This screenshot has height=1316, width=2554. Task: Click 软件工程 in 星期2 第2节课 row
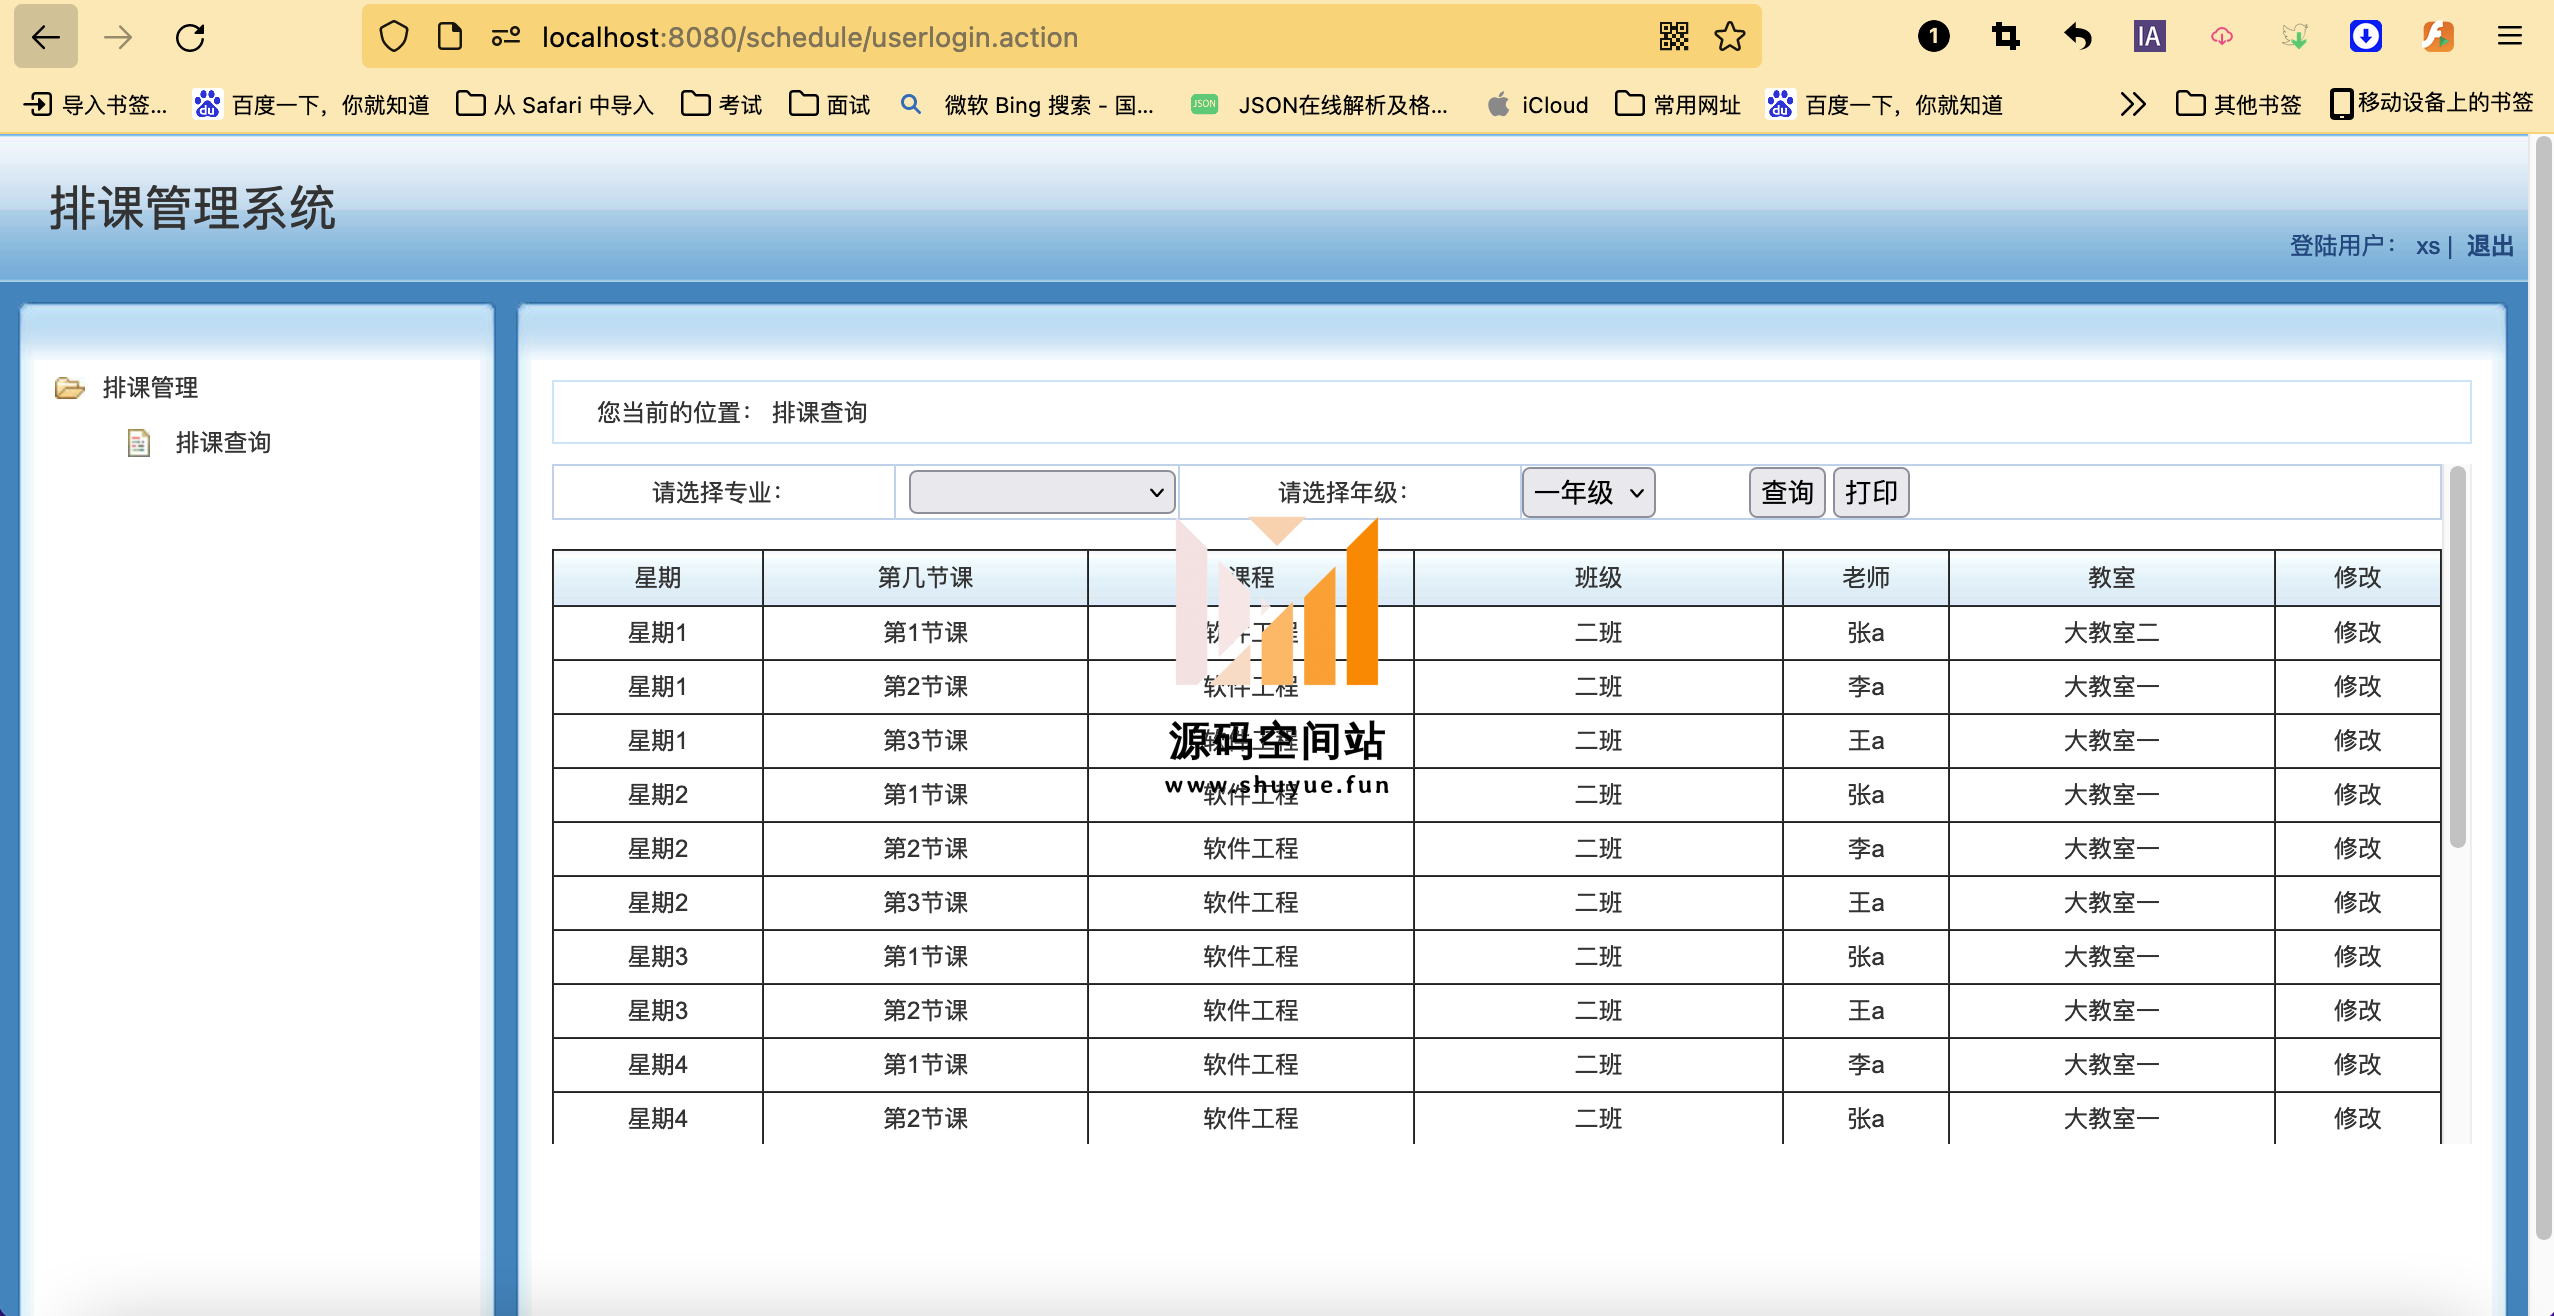click(1250, 849)
